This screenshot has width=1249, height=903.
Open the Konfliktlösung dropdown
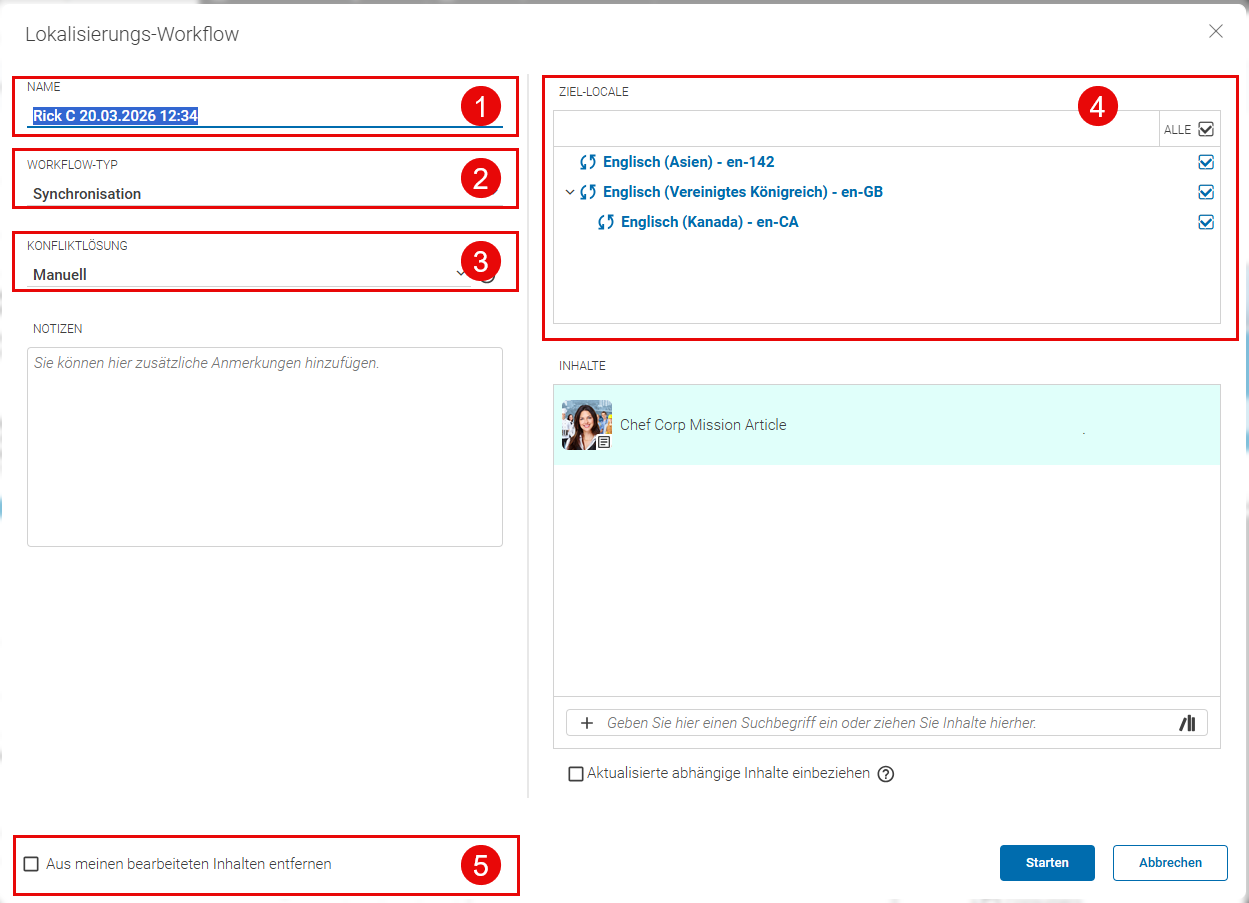[x=250, y=274]
